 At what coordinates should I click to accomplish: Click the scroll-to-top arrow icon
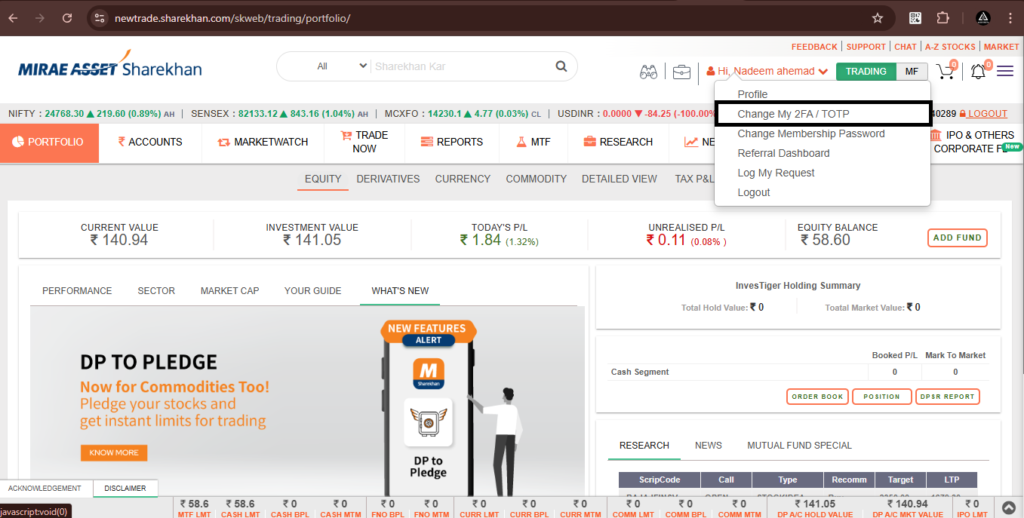coord(1008,508)
